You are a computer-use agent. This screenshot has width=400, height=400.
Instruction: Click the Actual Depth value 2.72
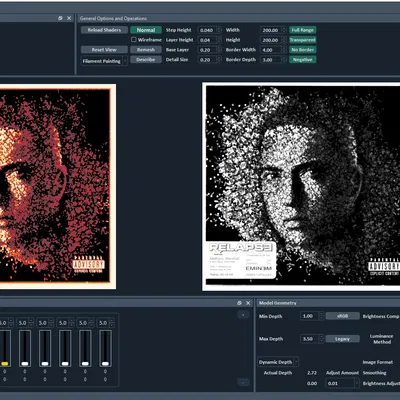tap(312, 373)
